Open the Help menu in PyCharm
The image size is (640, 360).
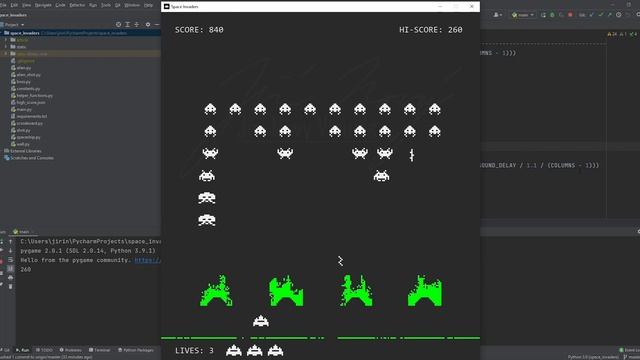coord(149,5)
